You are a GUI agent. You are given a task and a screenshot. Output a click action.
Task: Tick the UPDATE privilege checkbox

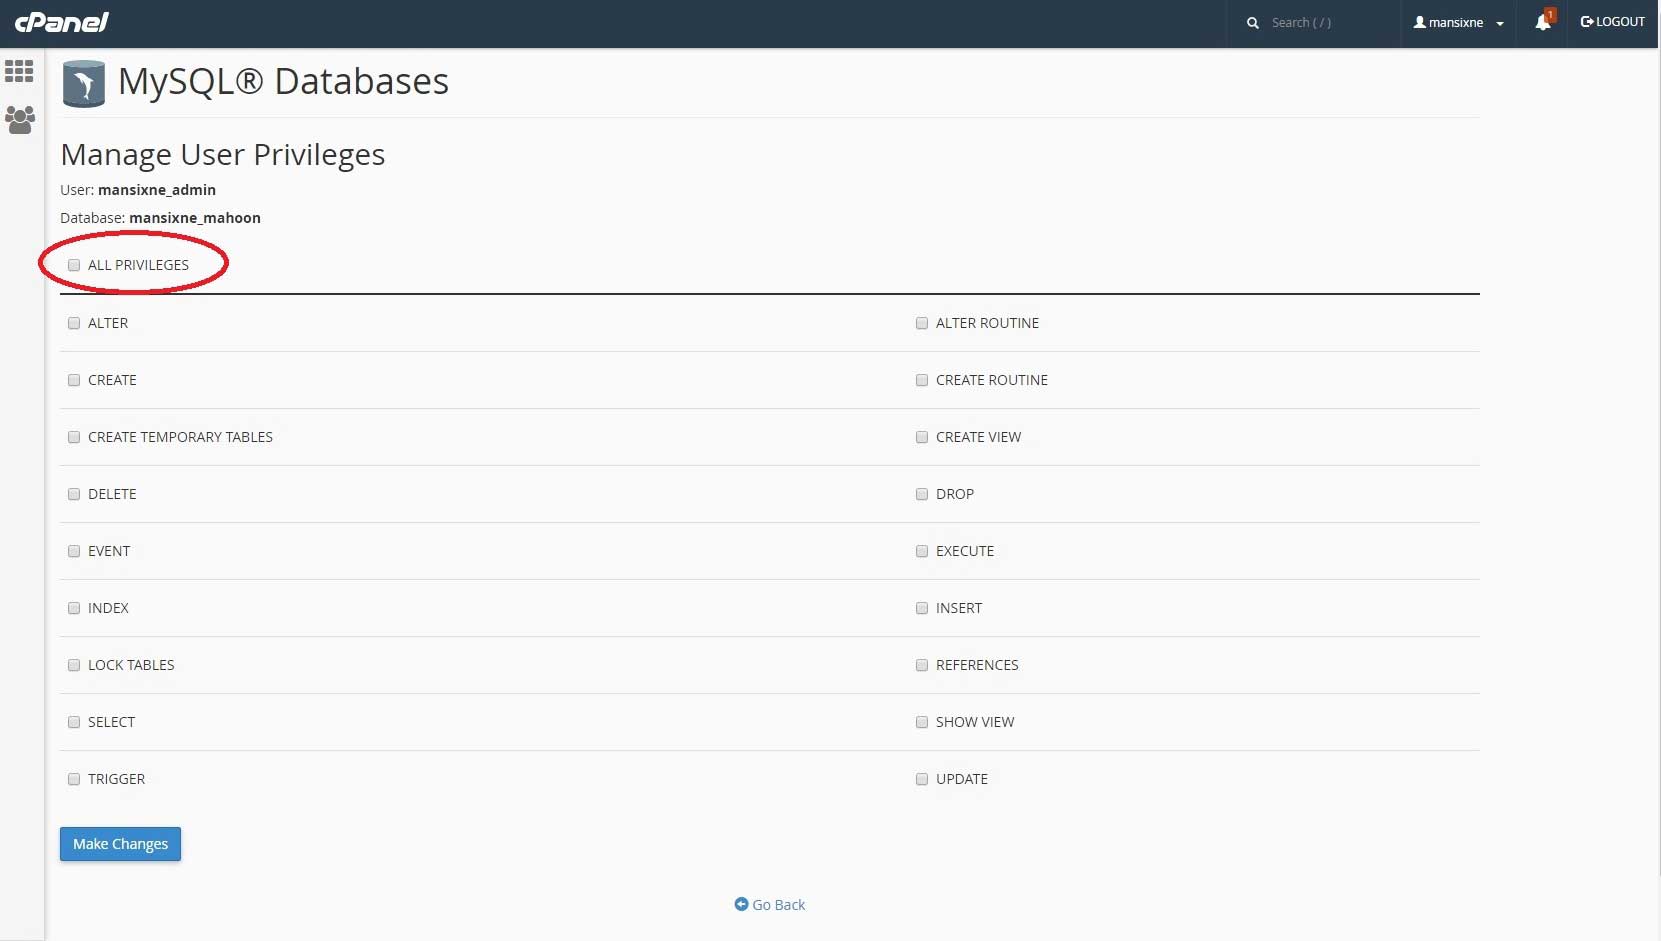tap(922, 779)
